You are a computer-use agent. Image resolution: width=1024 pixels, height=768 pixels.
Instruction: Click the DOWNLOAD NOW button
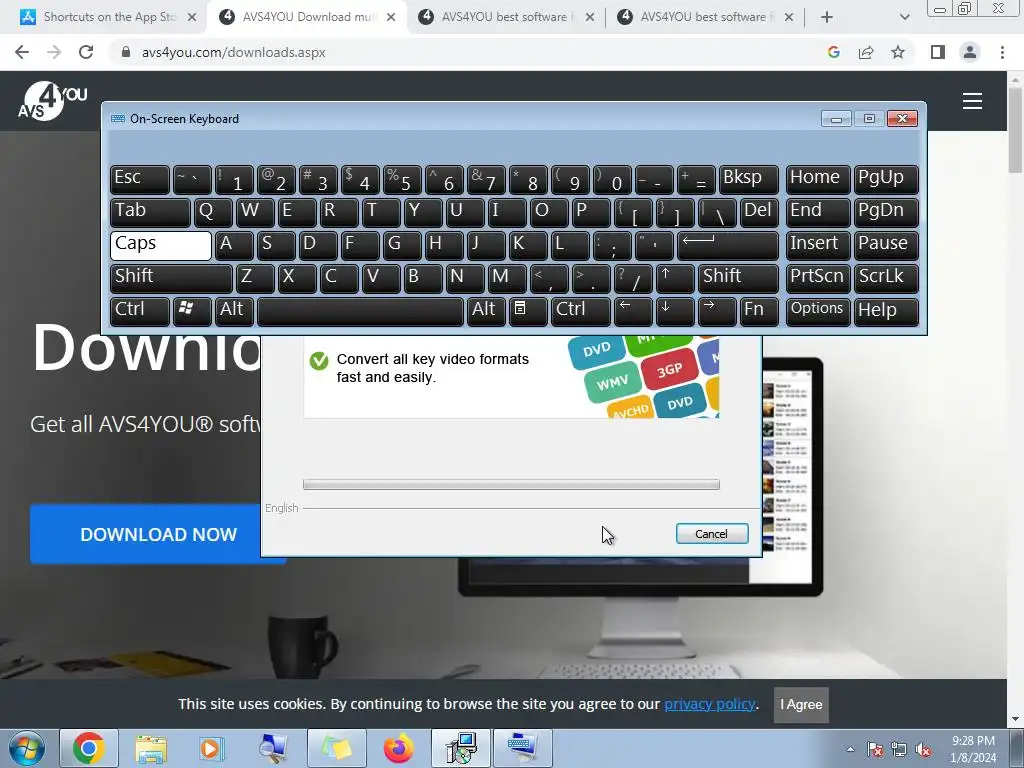tap(158, 534)
